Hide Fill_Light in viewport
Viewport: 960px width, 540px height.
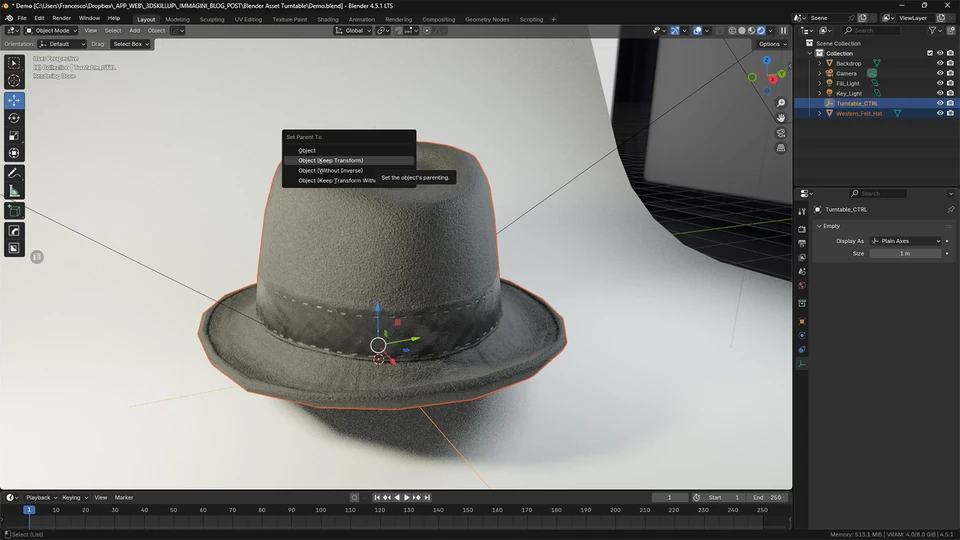coord(940,83)
